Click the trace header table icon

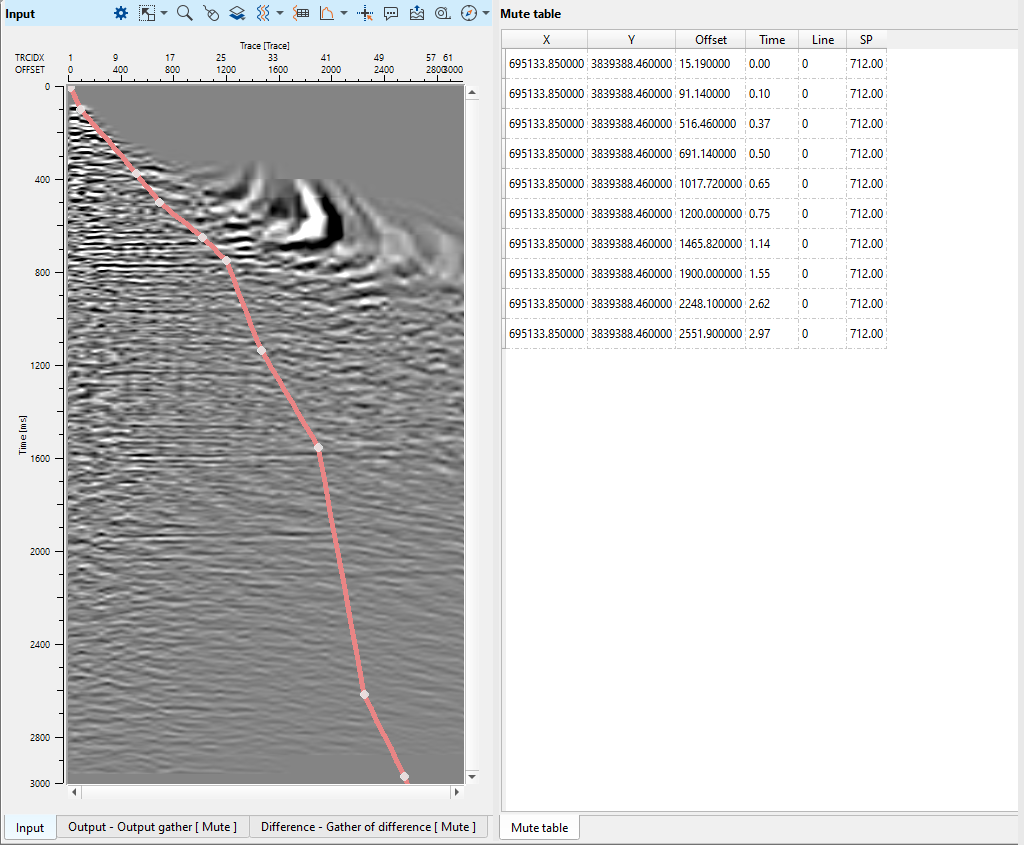(301, 13)
